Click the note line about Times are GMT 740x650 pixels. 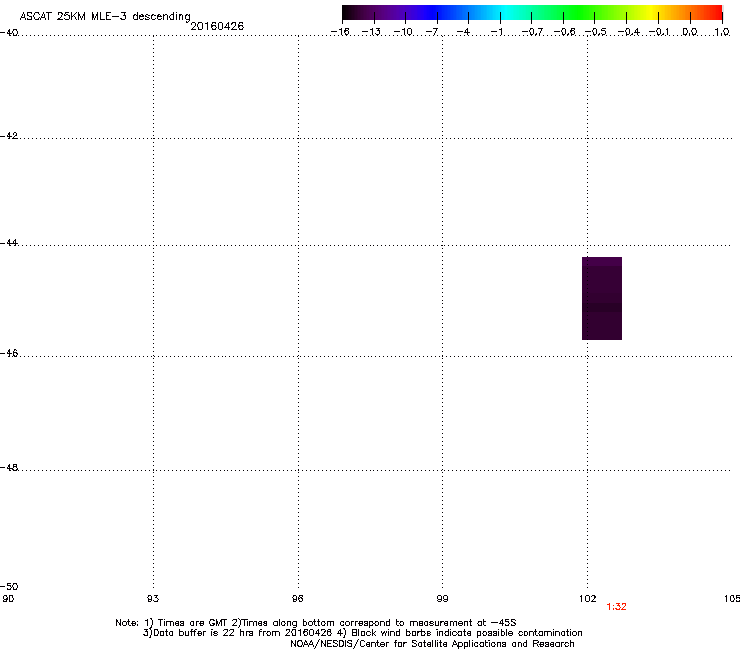pos(316,623)
